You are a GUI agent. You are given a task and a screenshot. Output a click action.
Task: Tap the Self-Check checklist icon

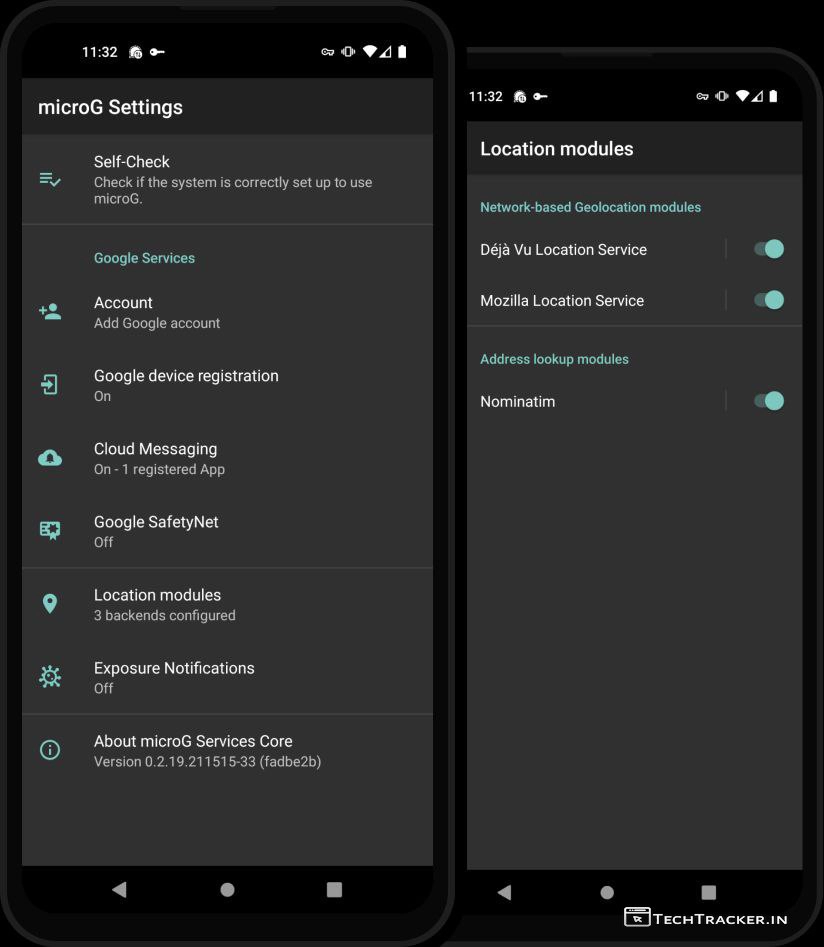[50, 180]
